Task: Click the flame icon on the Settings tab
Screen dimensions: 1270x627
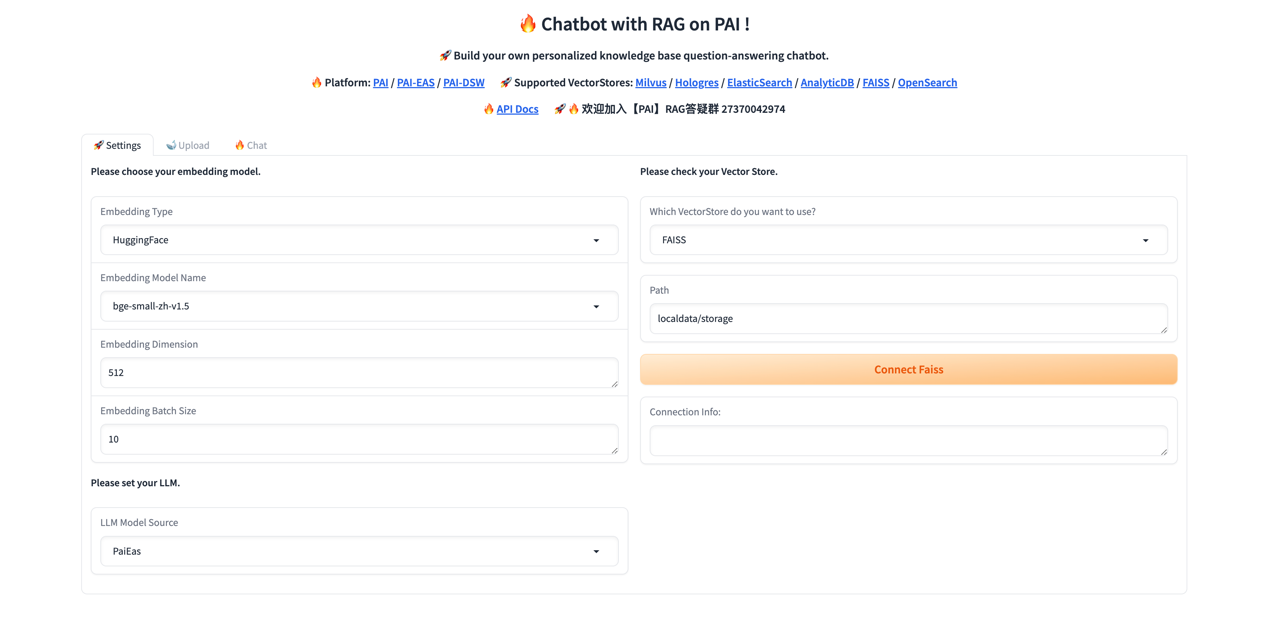Action: 98,145
